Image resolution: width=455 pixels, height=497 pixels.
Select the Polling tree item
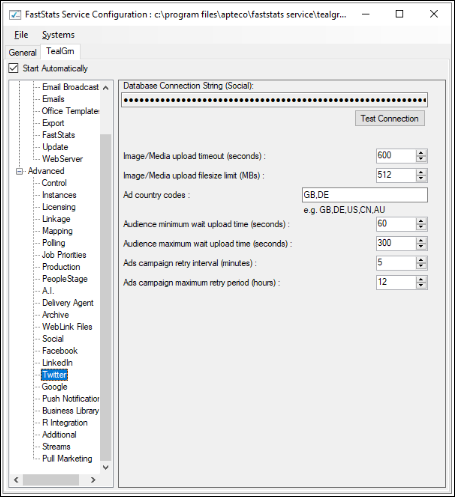(54, 243)
